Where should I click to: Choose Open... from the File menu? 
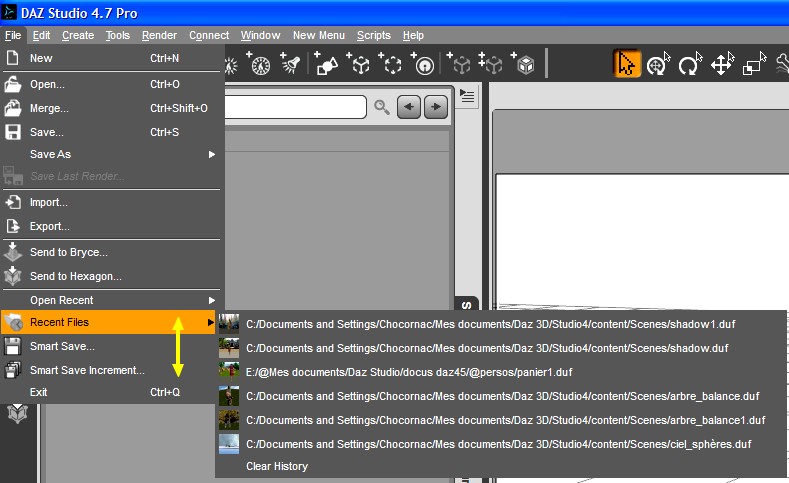pos(112,84)
